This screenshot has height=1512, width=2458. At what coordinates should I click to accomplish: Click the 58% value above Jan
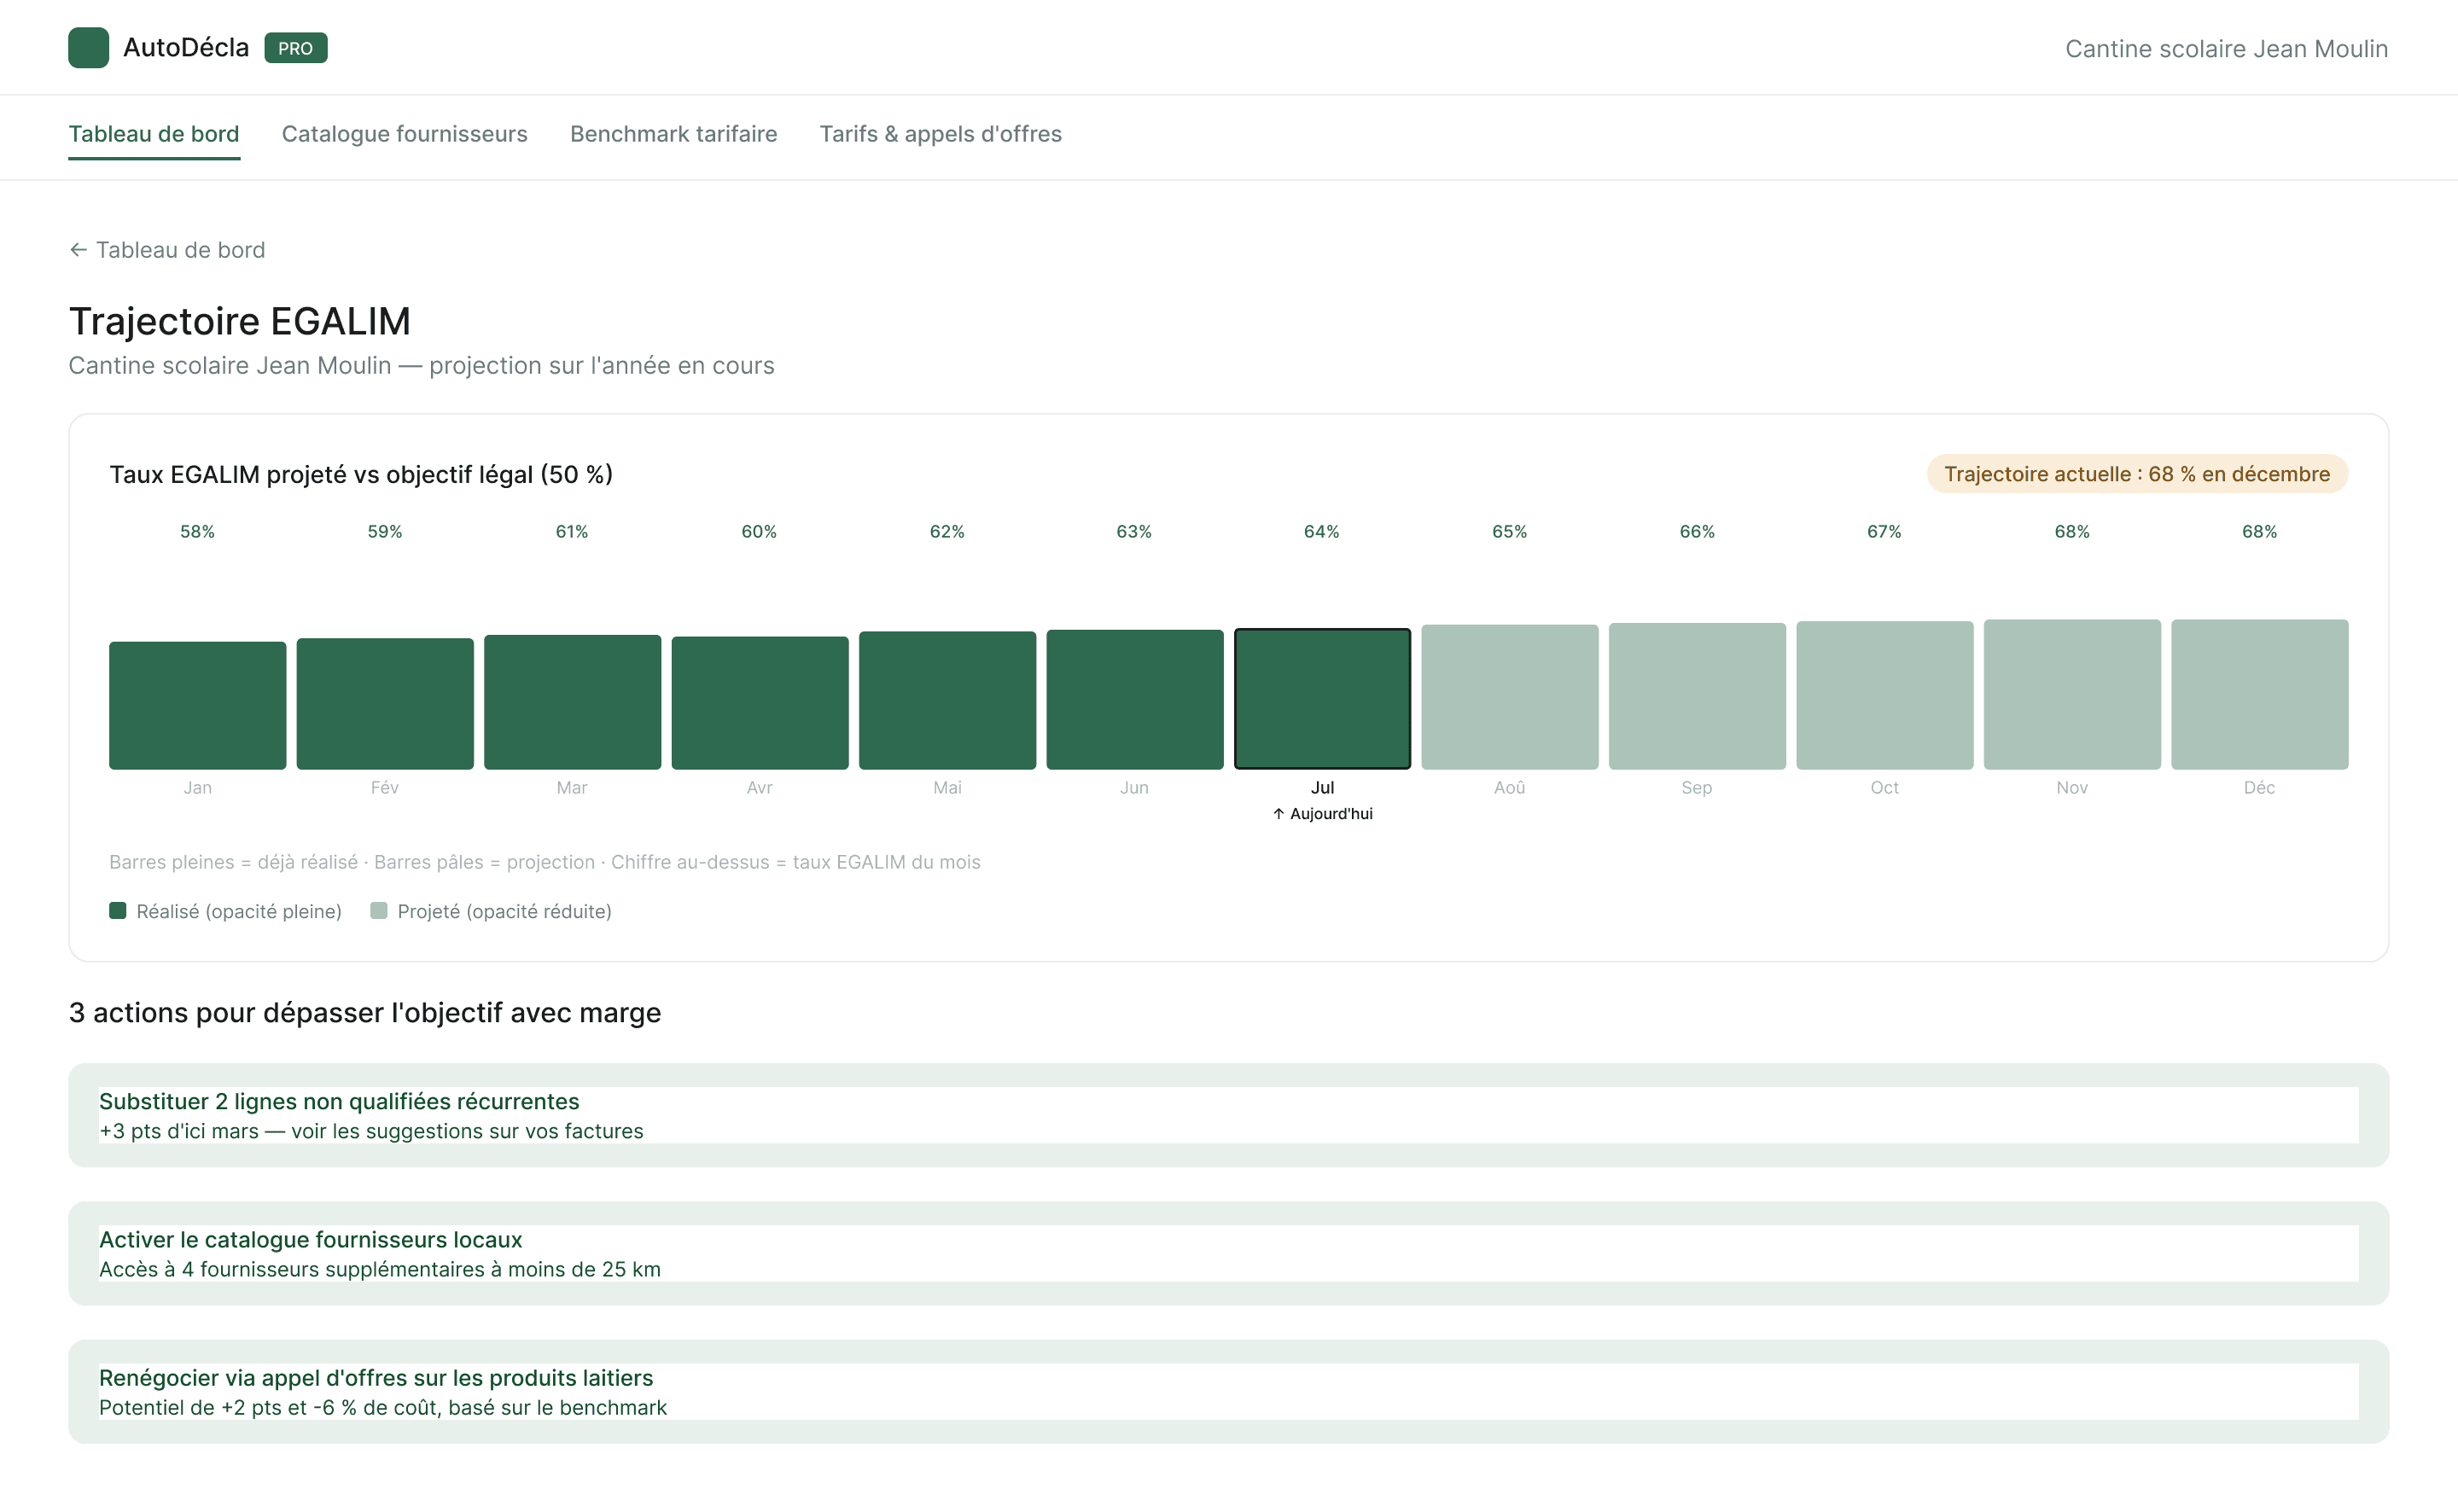(197, 532)
